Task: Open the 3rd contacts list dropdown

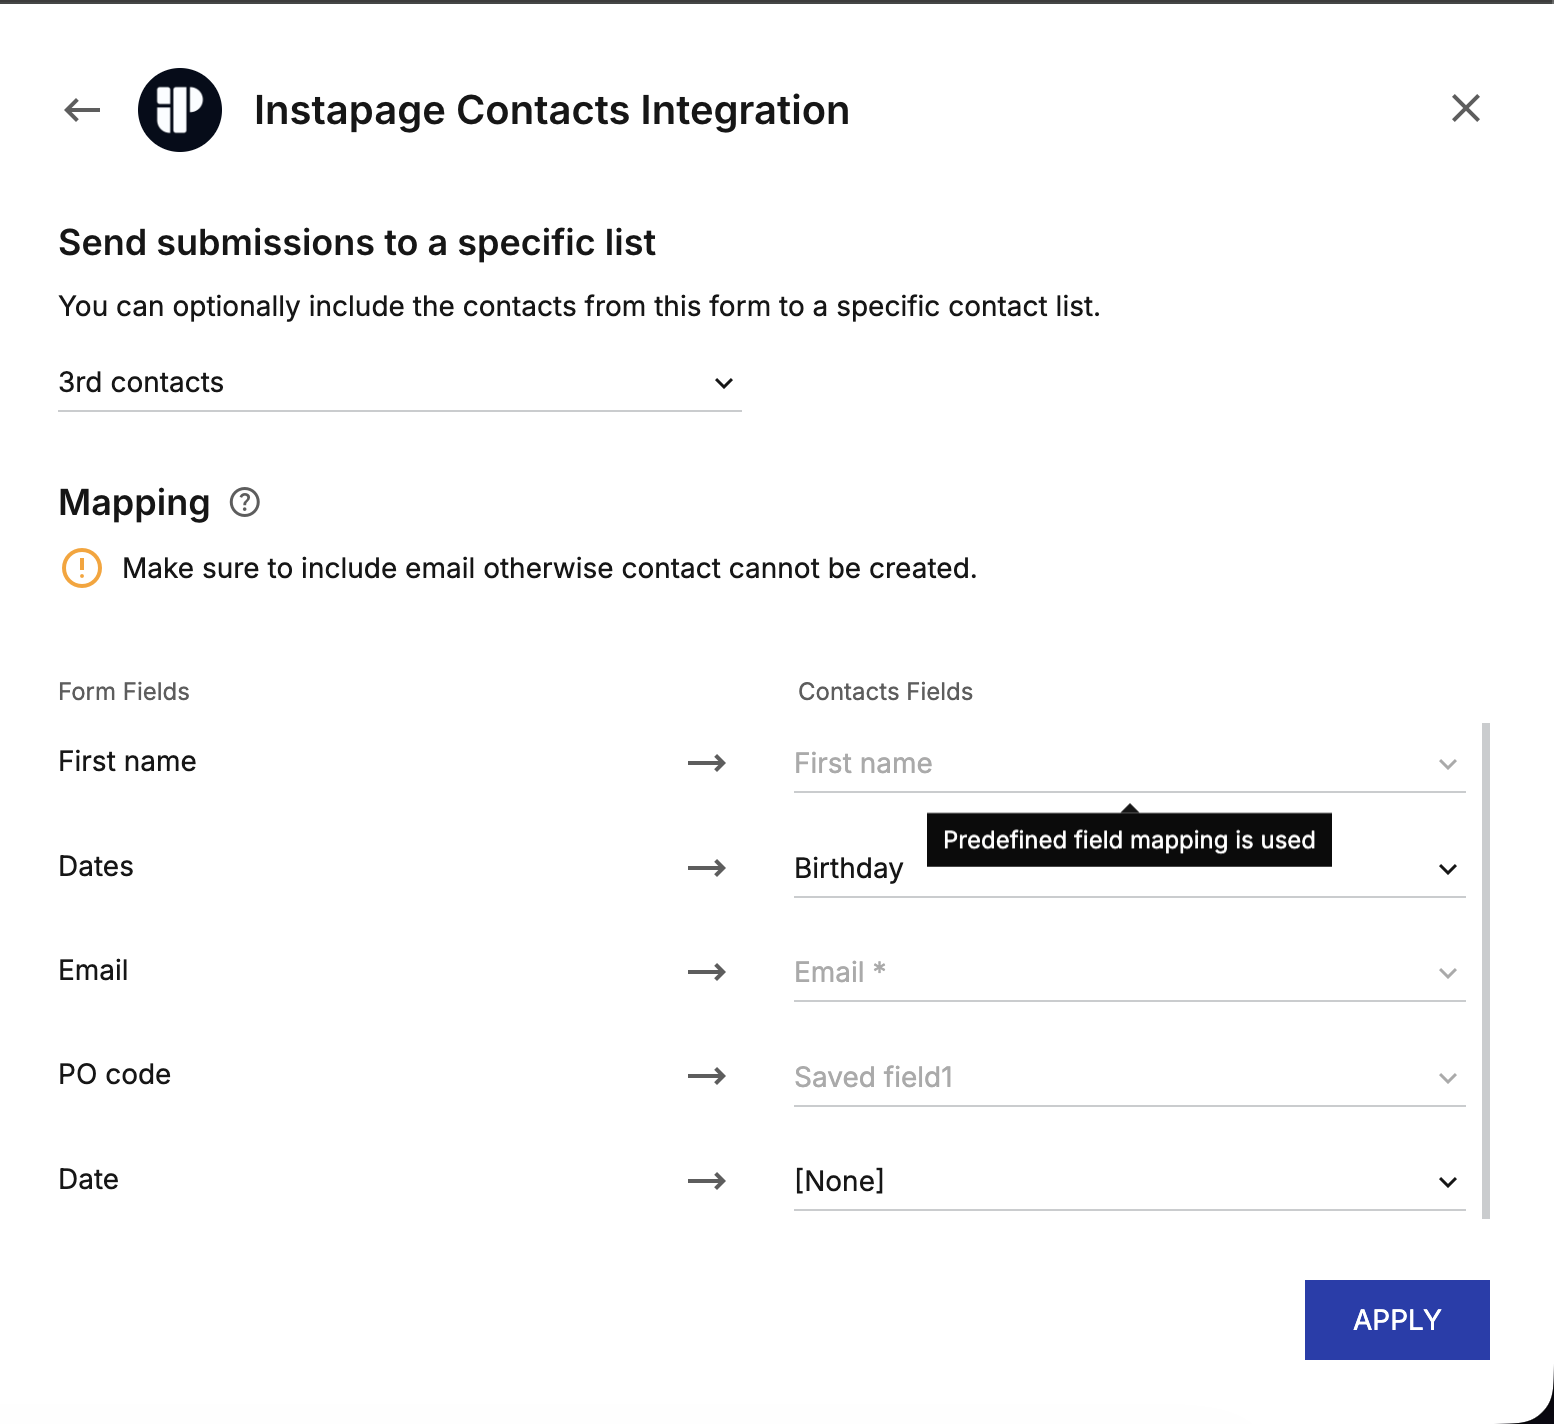Action: (400, 383)
